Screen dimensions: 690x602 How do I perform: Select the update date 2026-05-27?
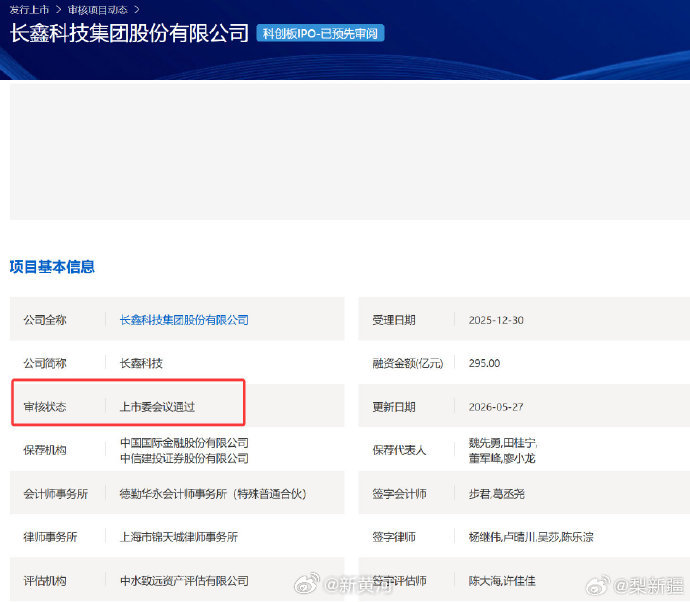click(496, 407)
